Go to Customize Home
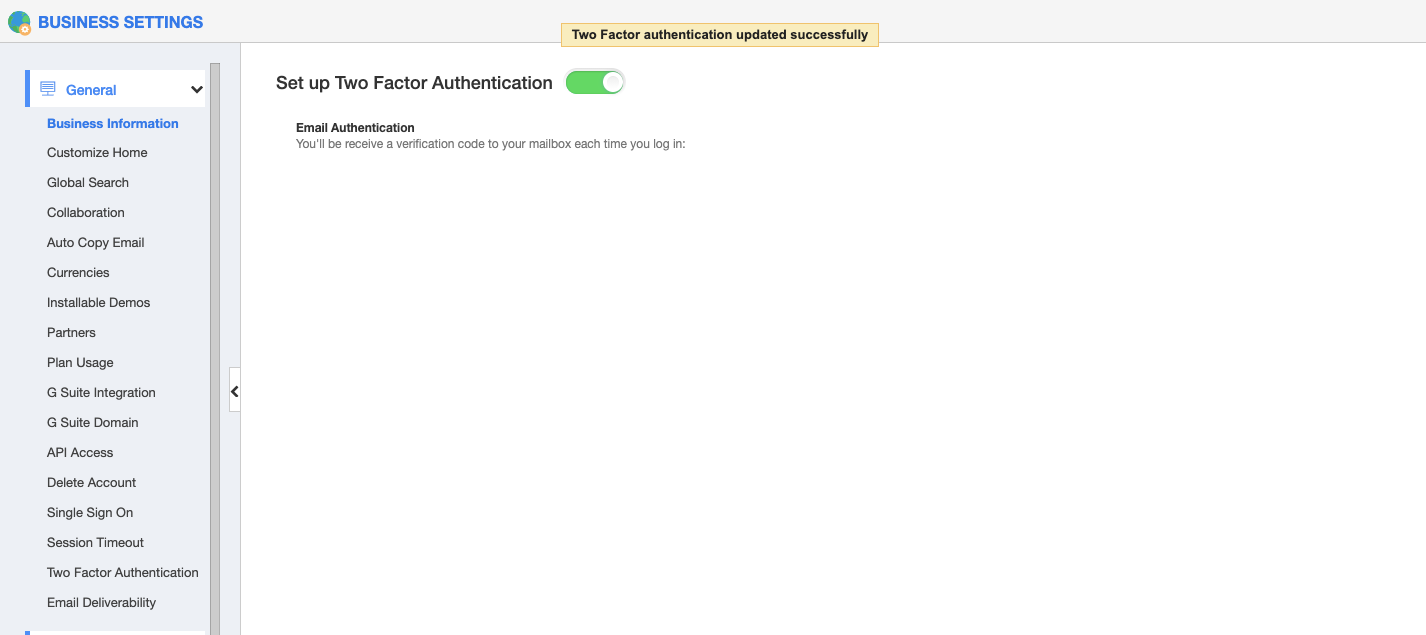Image resolution: width=1426 pixels, height=635 pixels. tap(97, 152)
